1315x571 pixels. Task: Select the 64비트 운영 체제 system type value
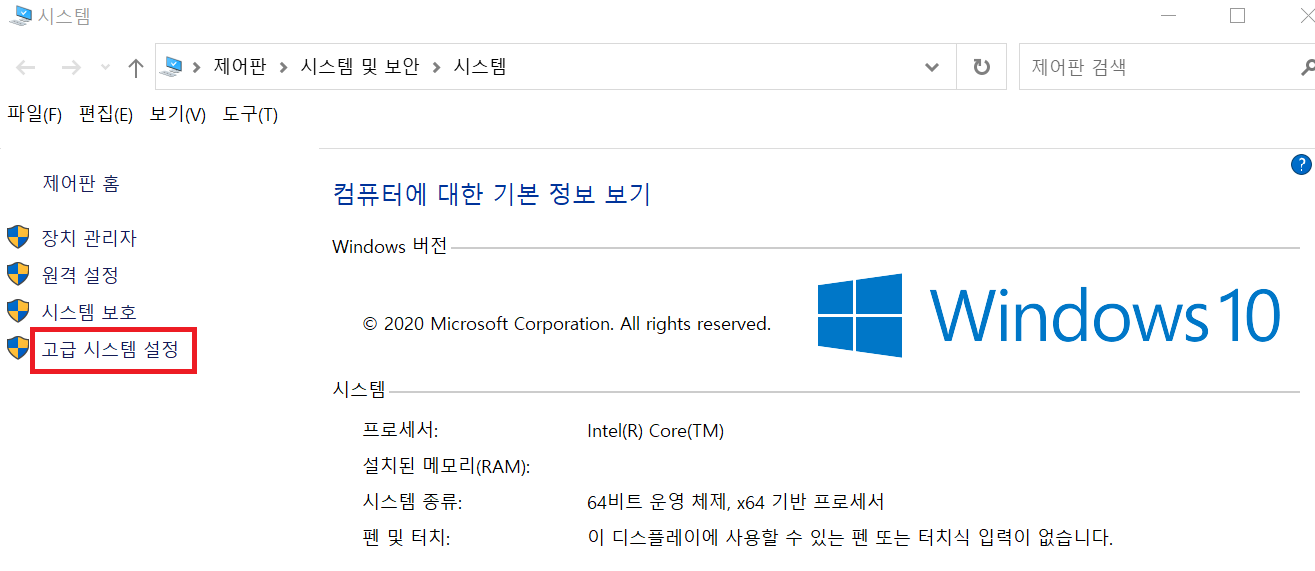pos(736,501)
